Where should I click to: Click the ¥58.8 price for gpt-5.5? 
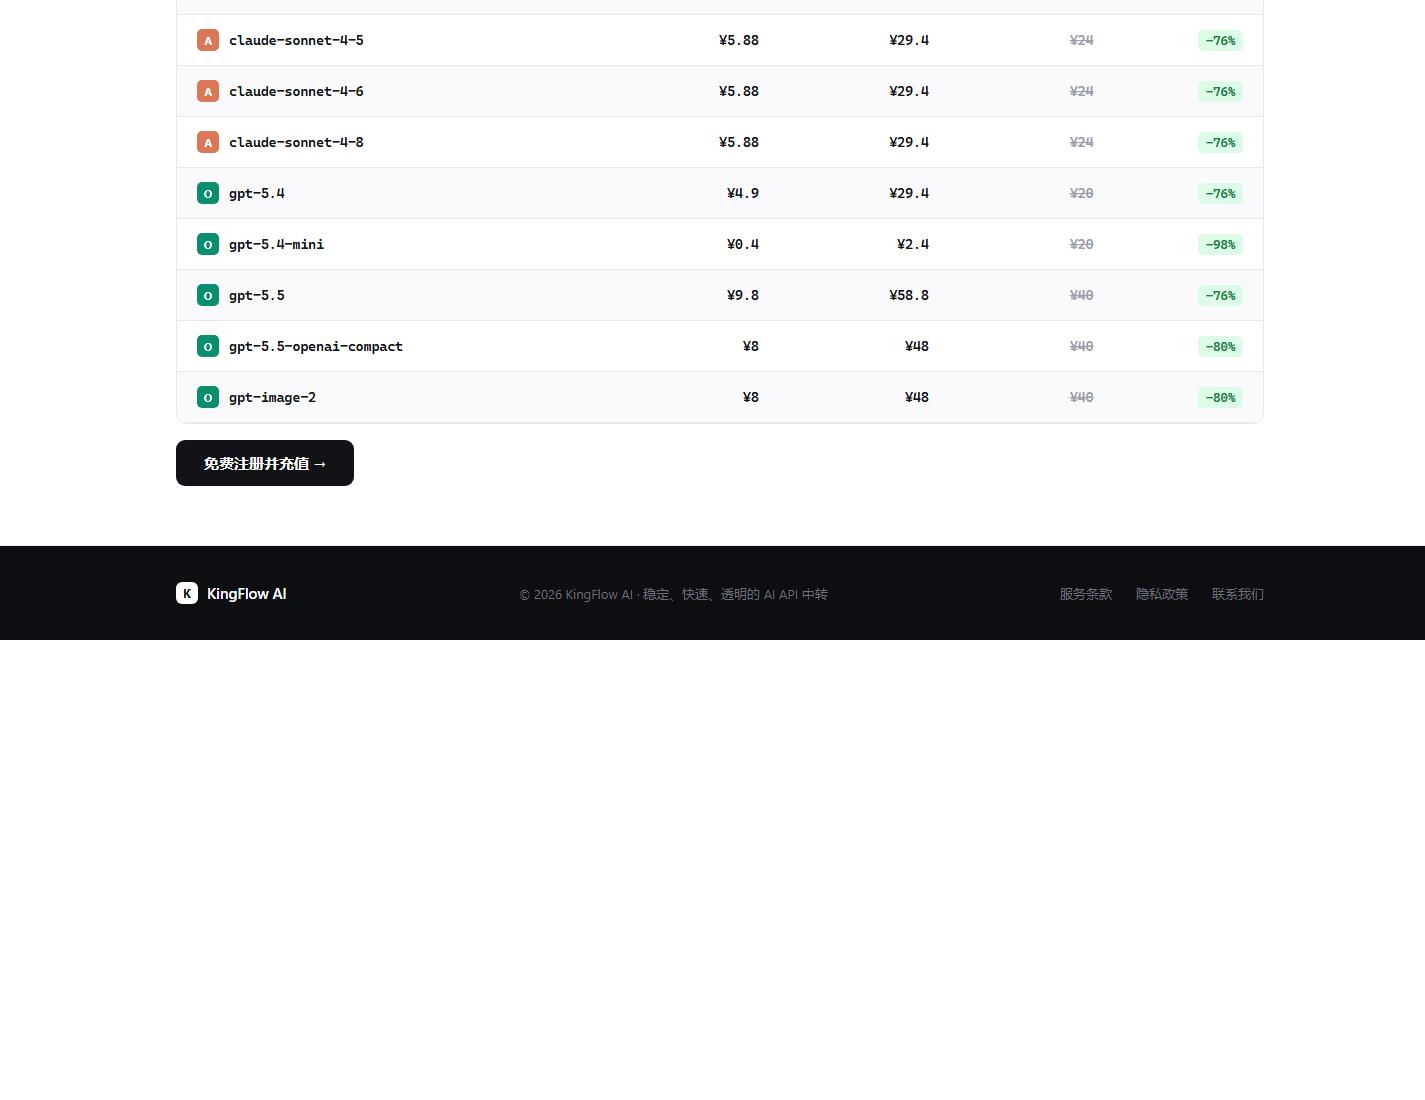click(x=909, y=295)
